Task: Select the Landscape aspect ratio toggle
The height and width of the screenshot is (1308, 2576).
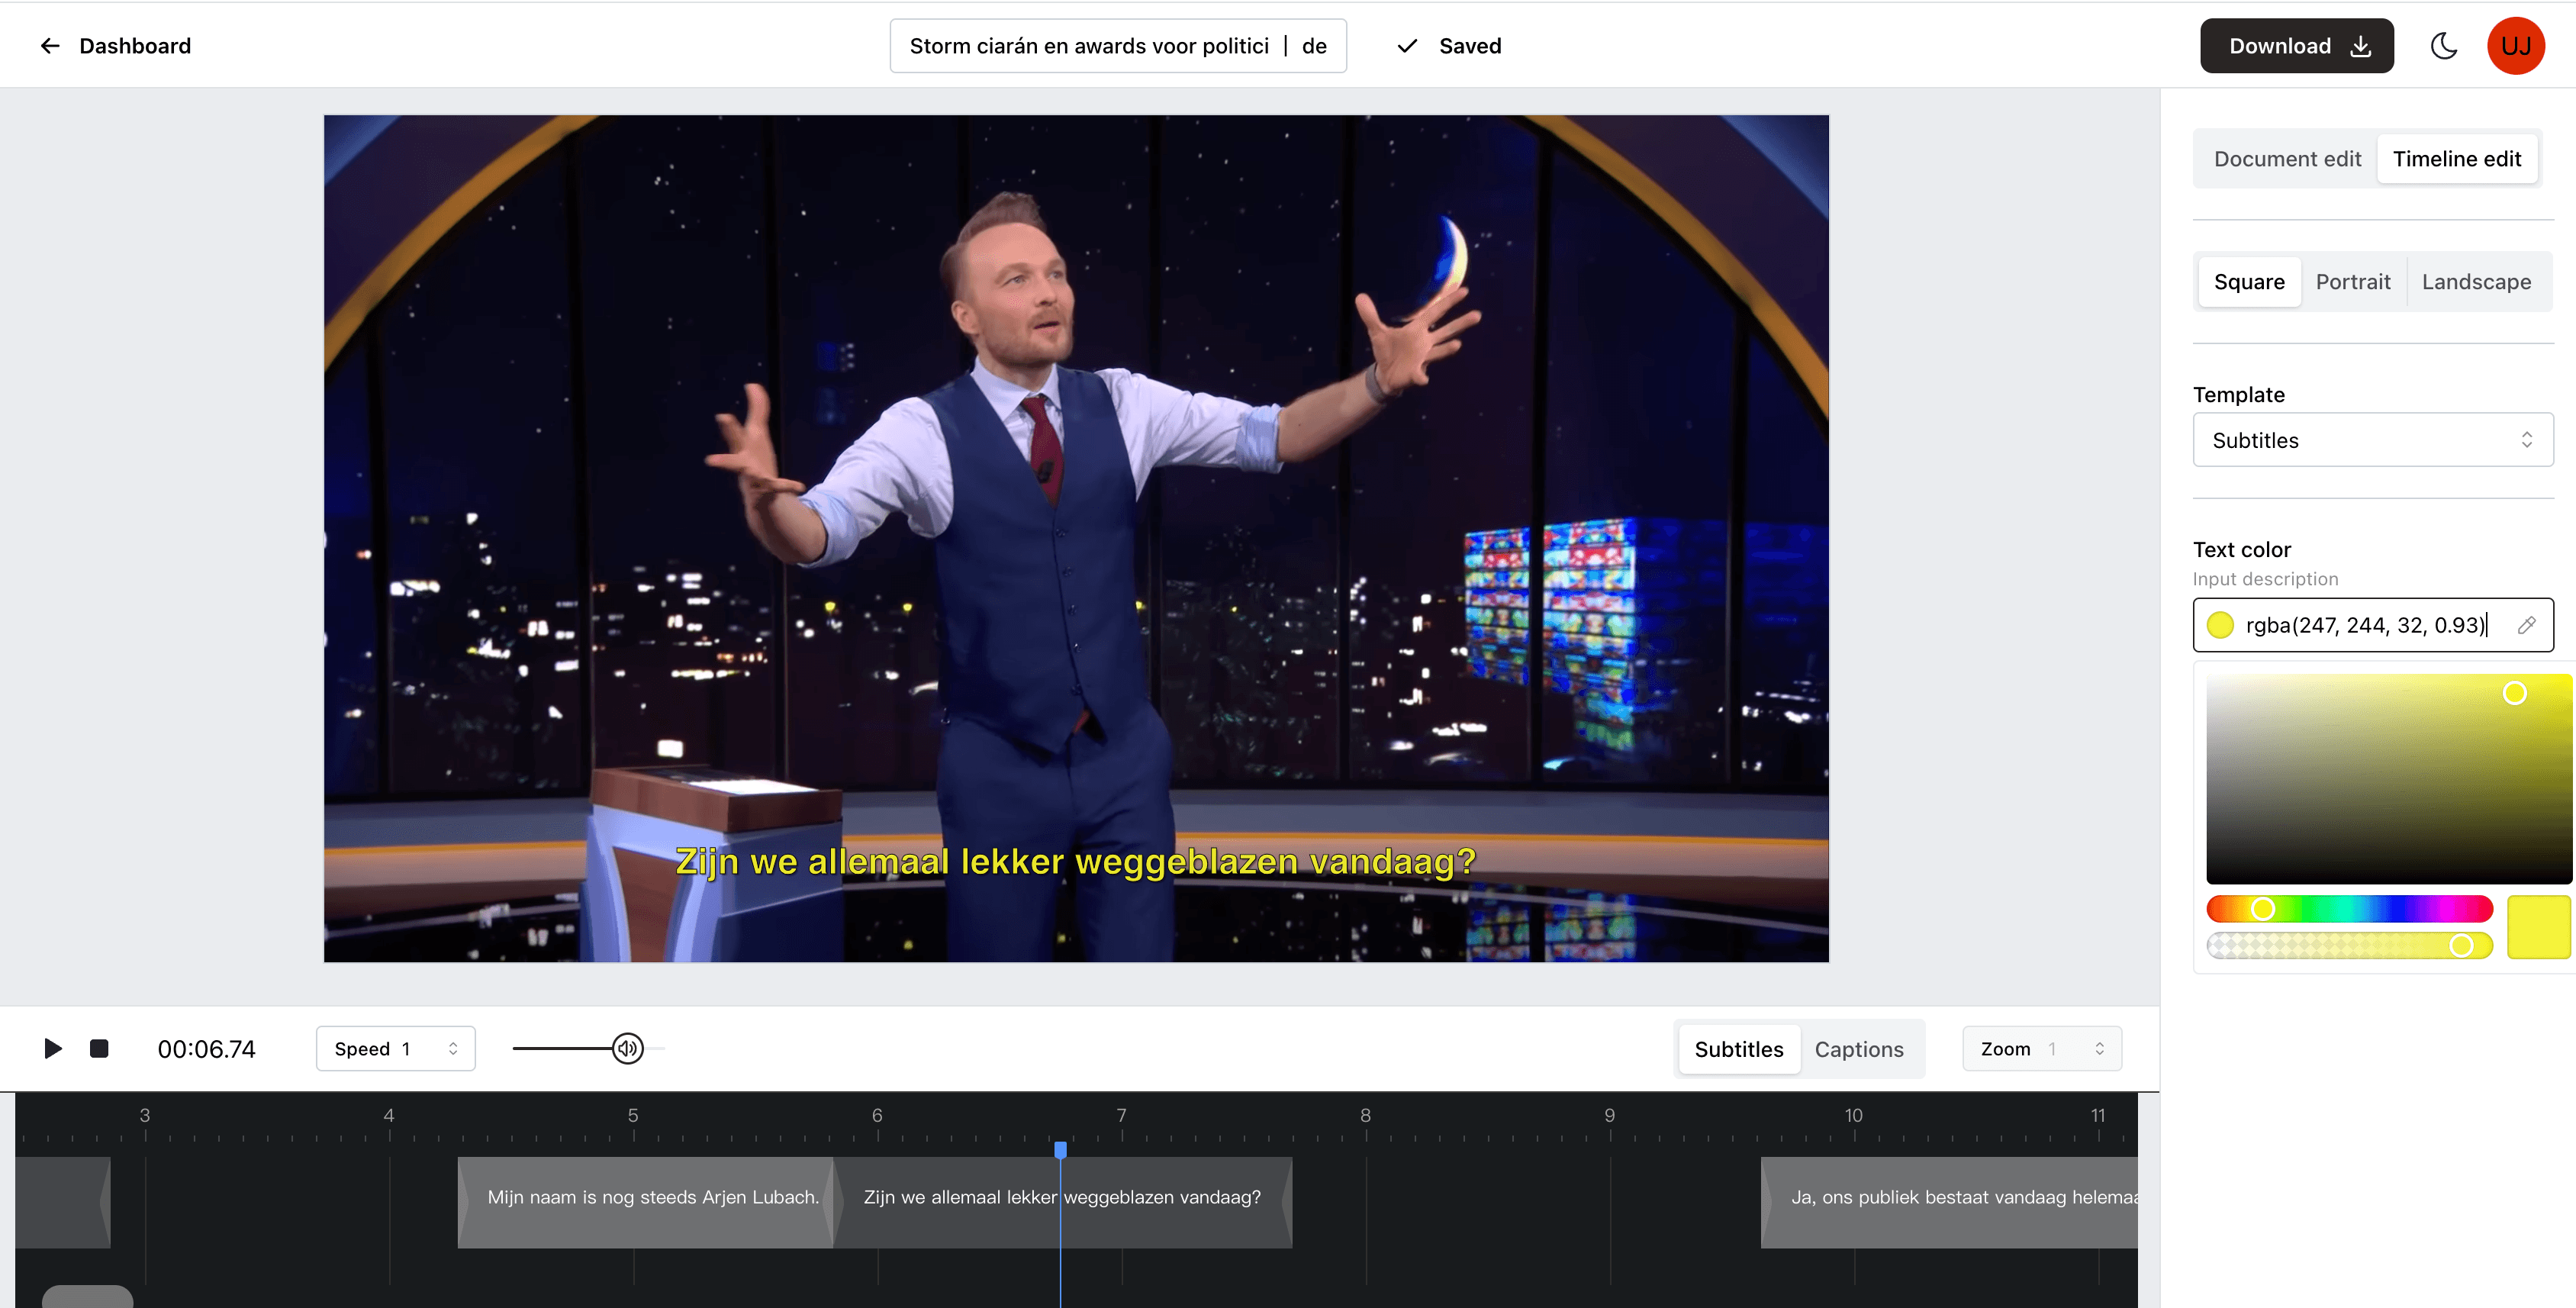Action: click(2476, 280)
